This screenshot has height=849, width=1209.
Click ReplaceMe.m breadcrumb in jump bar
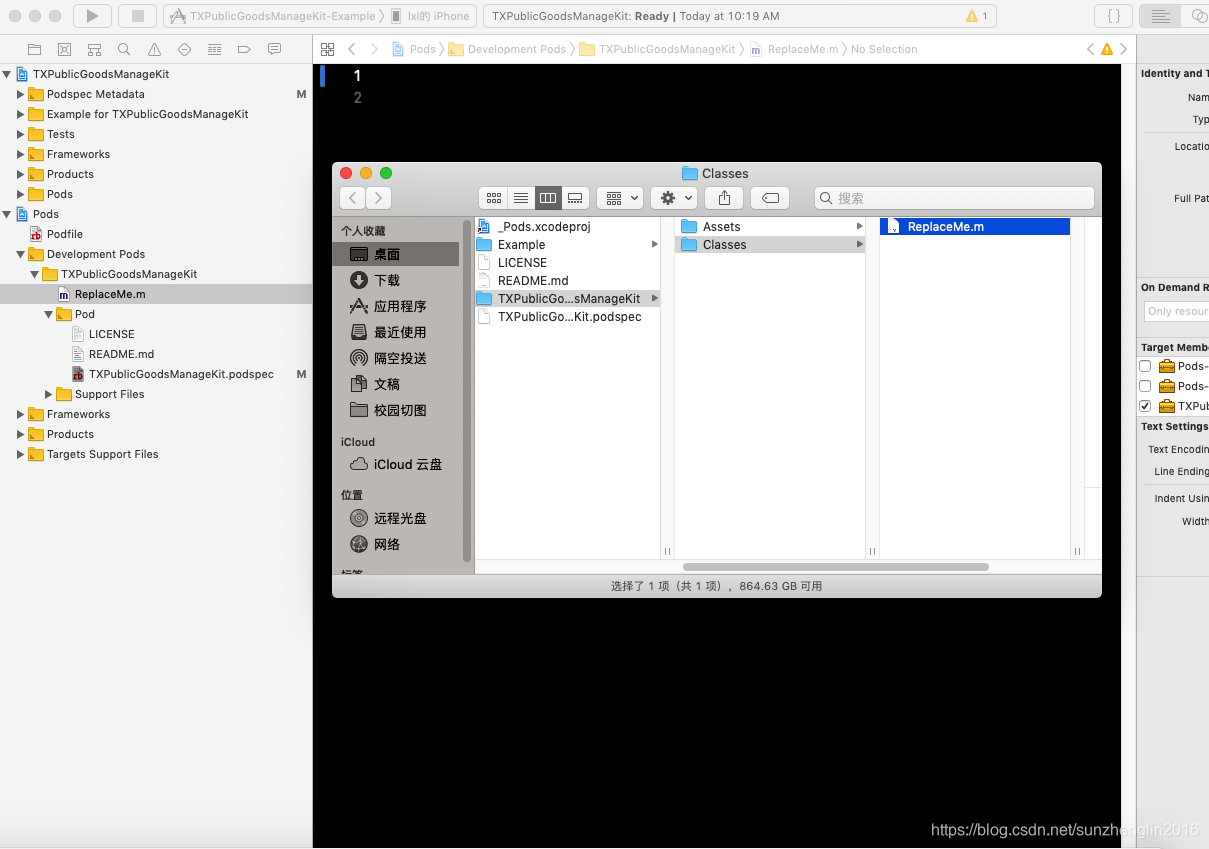[794, 49]
